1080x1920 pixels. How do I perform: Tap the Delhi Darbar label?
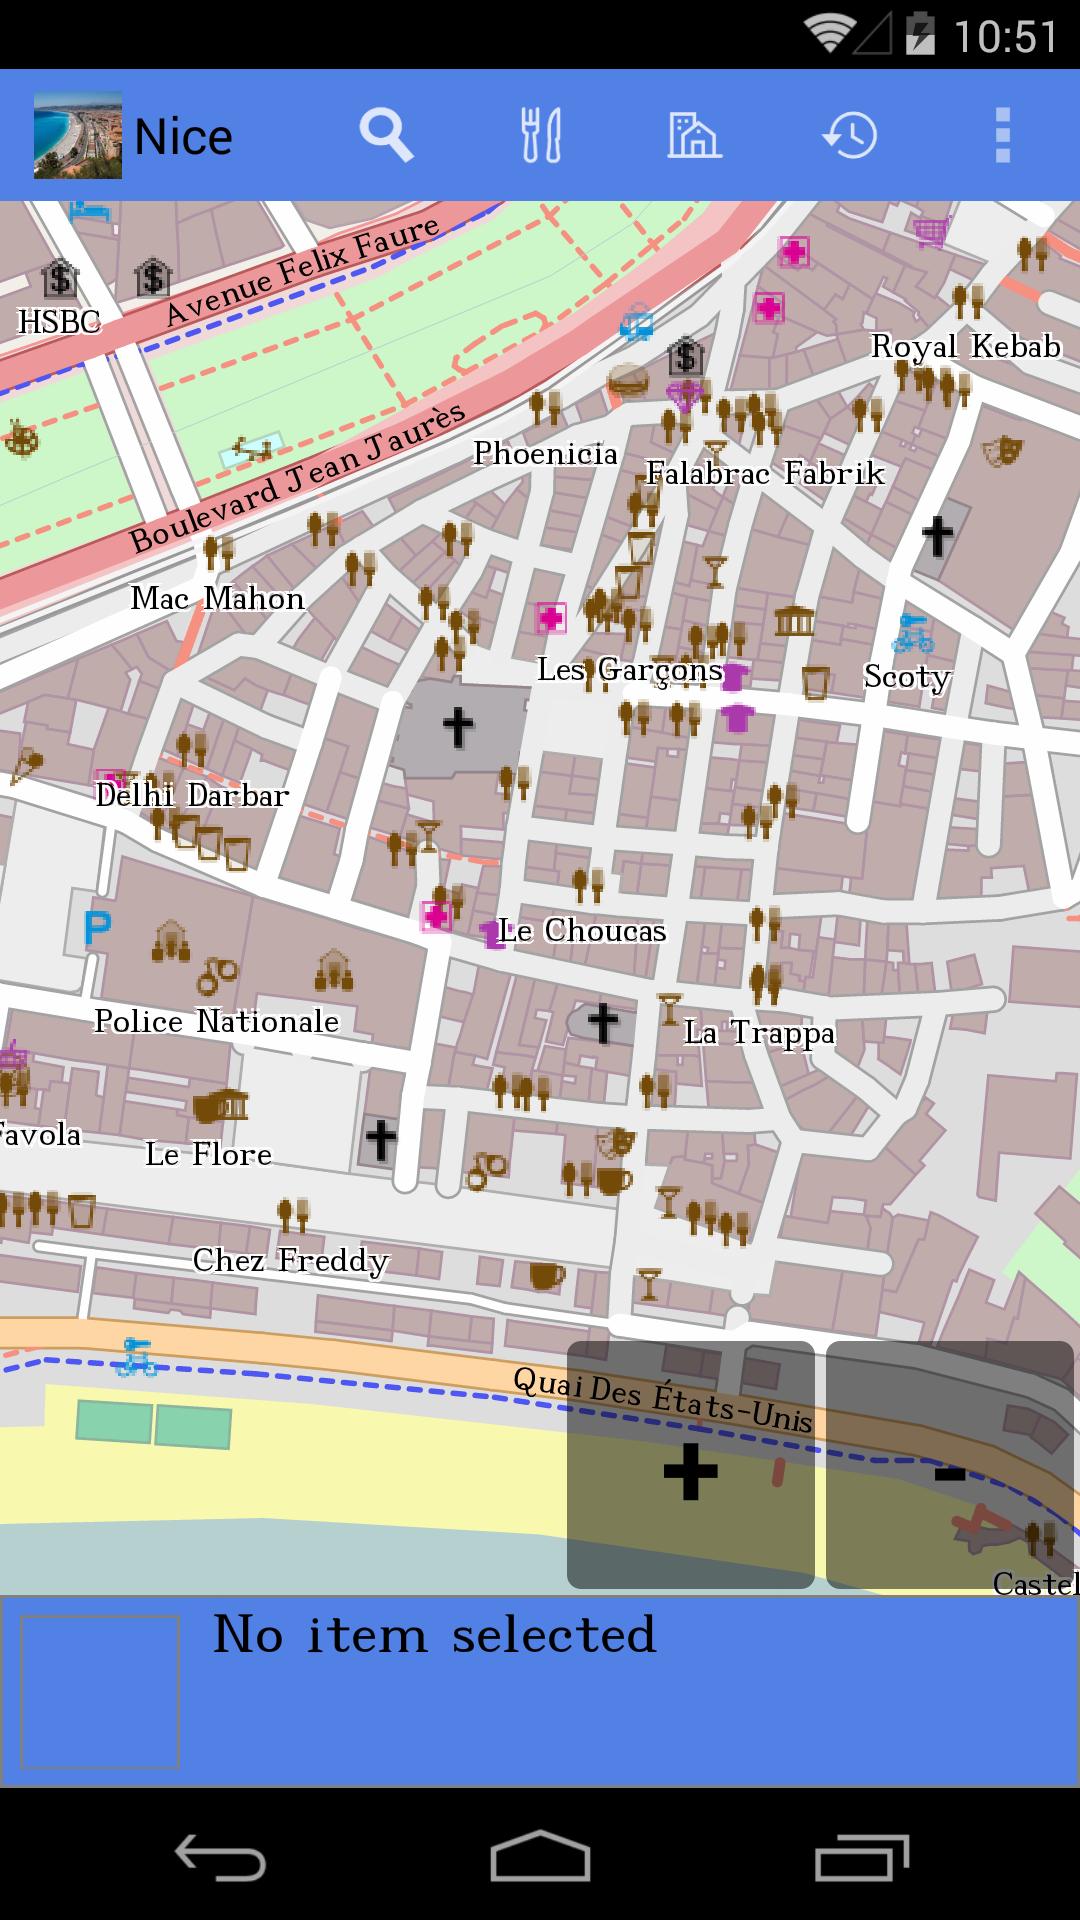point(192,795)
